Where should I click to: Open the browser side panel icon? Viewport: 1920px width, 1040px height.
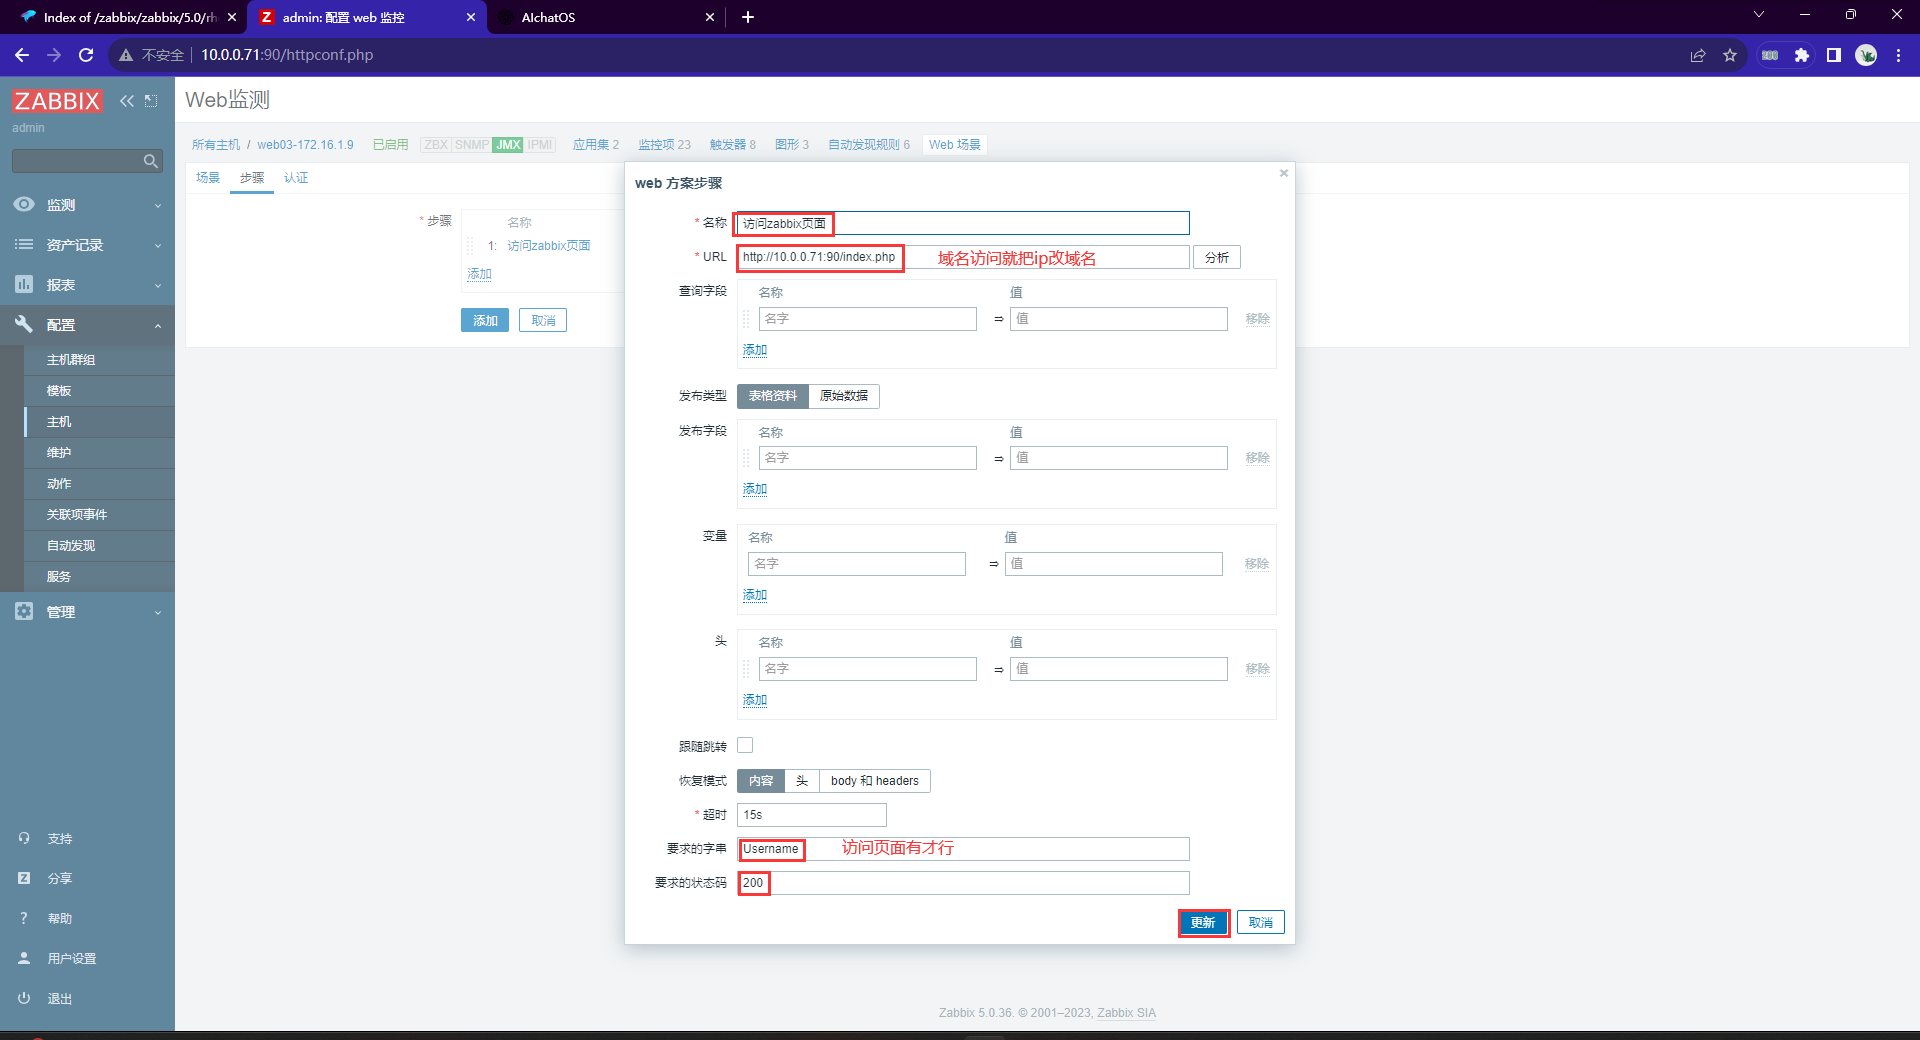(1834, 55)
